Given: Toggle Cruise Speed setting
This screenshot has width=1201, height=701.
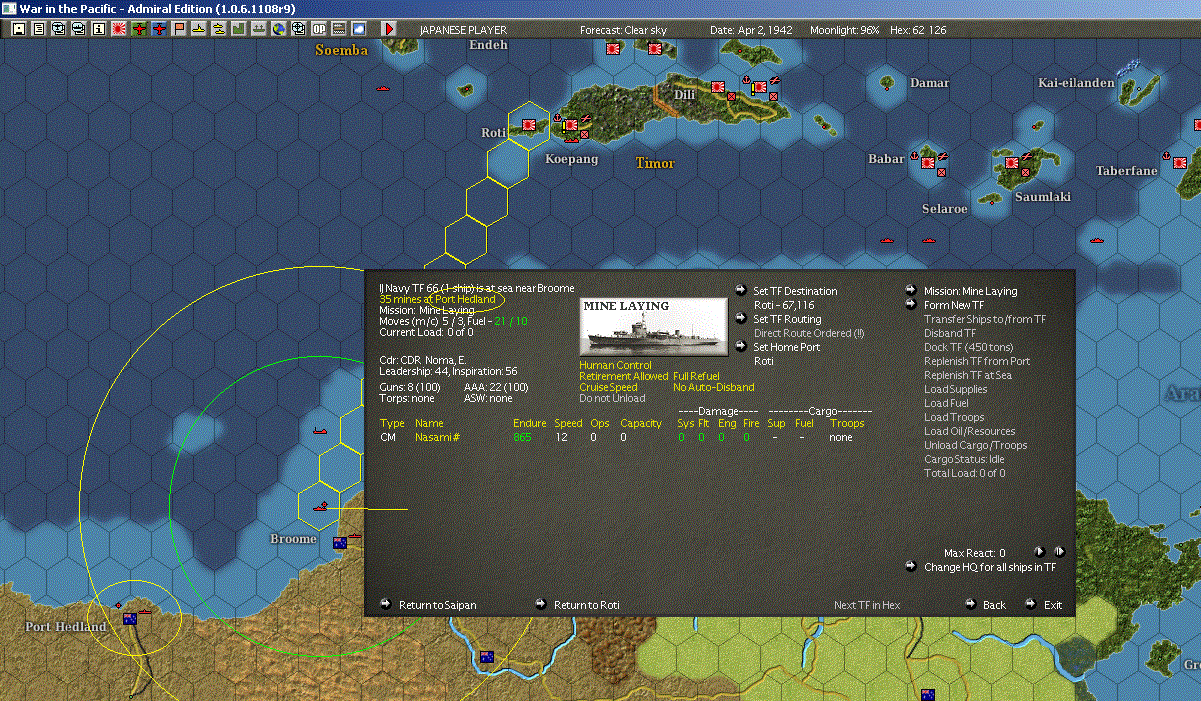Looking at the screenshot, I should coord(608,388).
